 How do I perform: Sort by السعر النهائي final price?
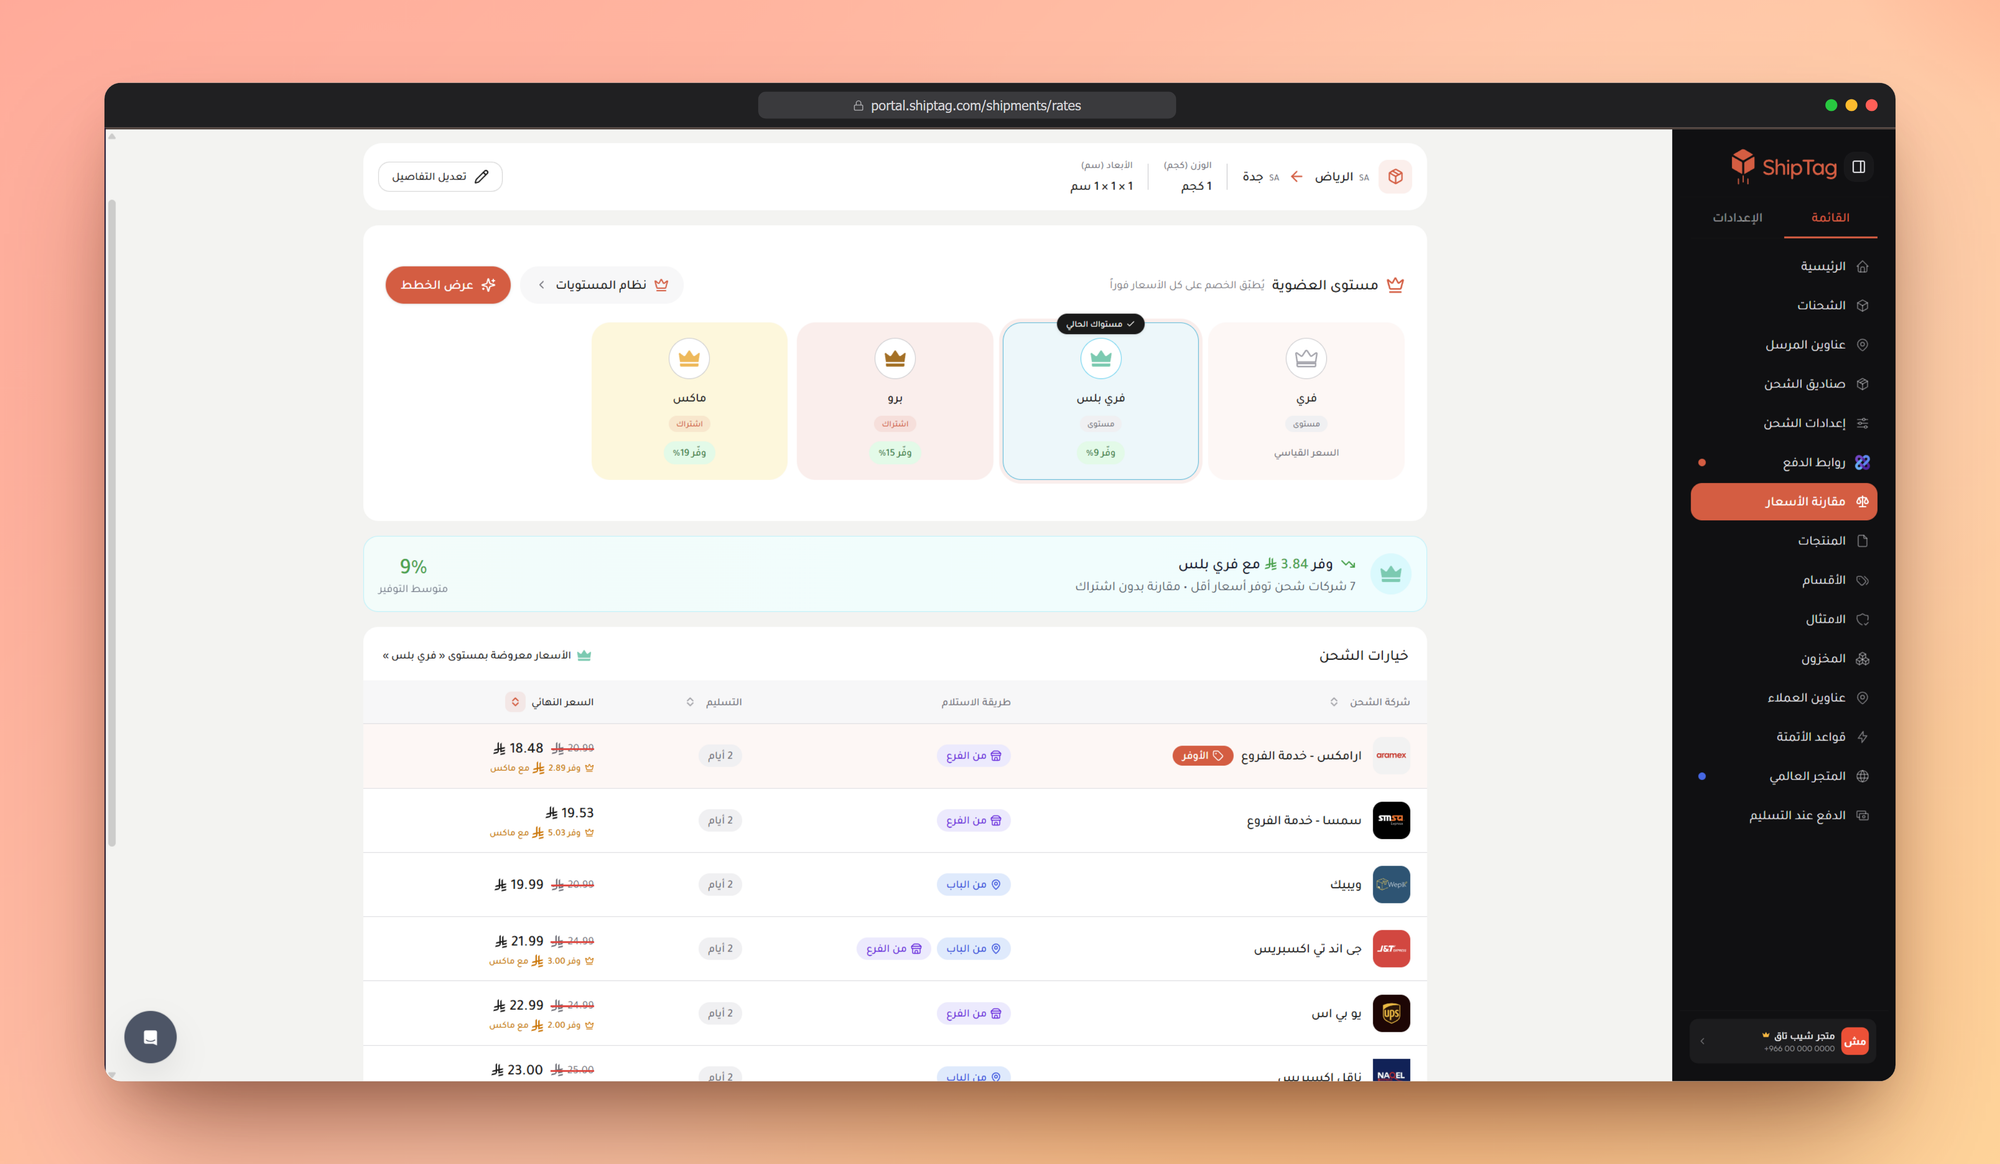pyautogui.click(x=551, y=702)
